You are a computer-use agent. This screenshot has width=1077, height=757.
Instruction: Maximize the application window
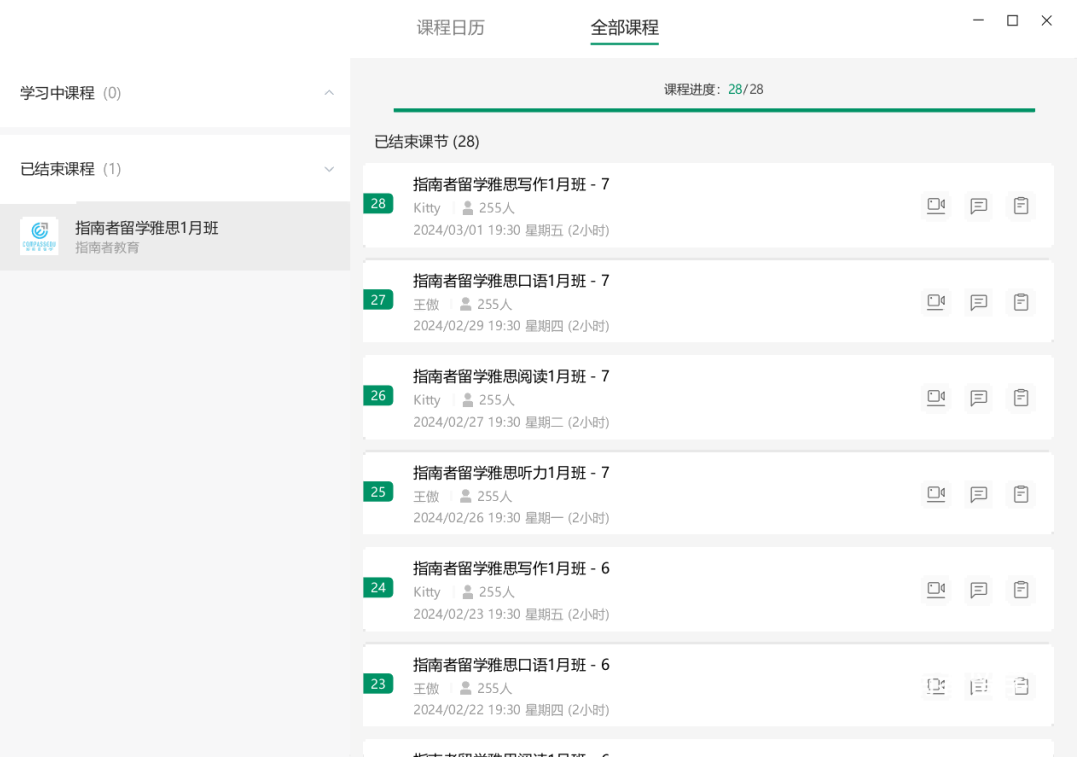(x=1012, y=21)
